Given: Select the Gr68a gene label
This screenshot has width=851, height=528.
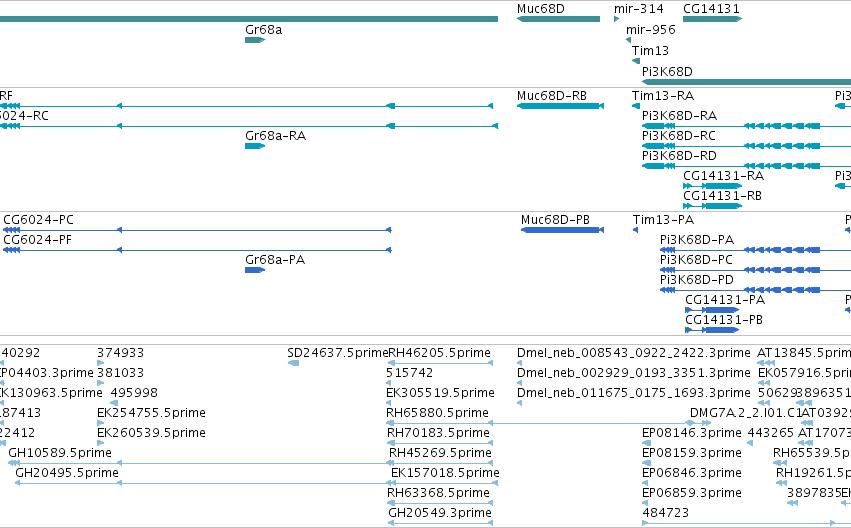Looking at the screenshot, I should [x=264, y=30].
